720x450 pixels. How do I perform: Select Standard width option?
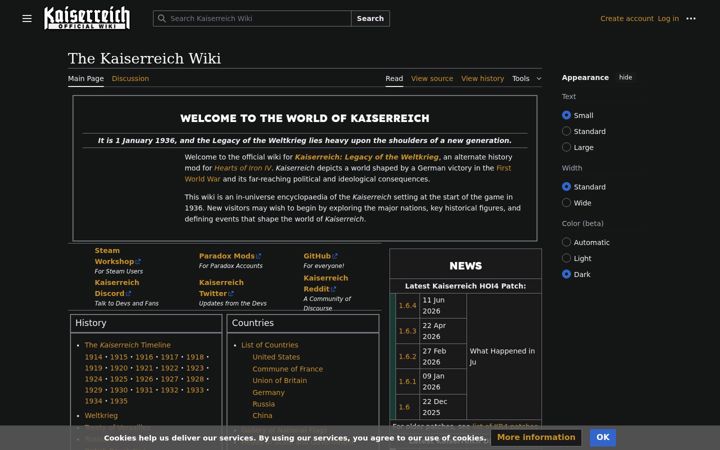click(566, 187)
